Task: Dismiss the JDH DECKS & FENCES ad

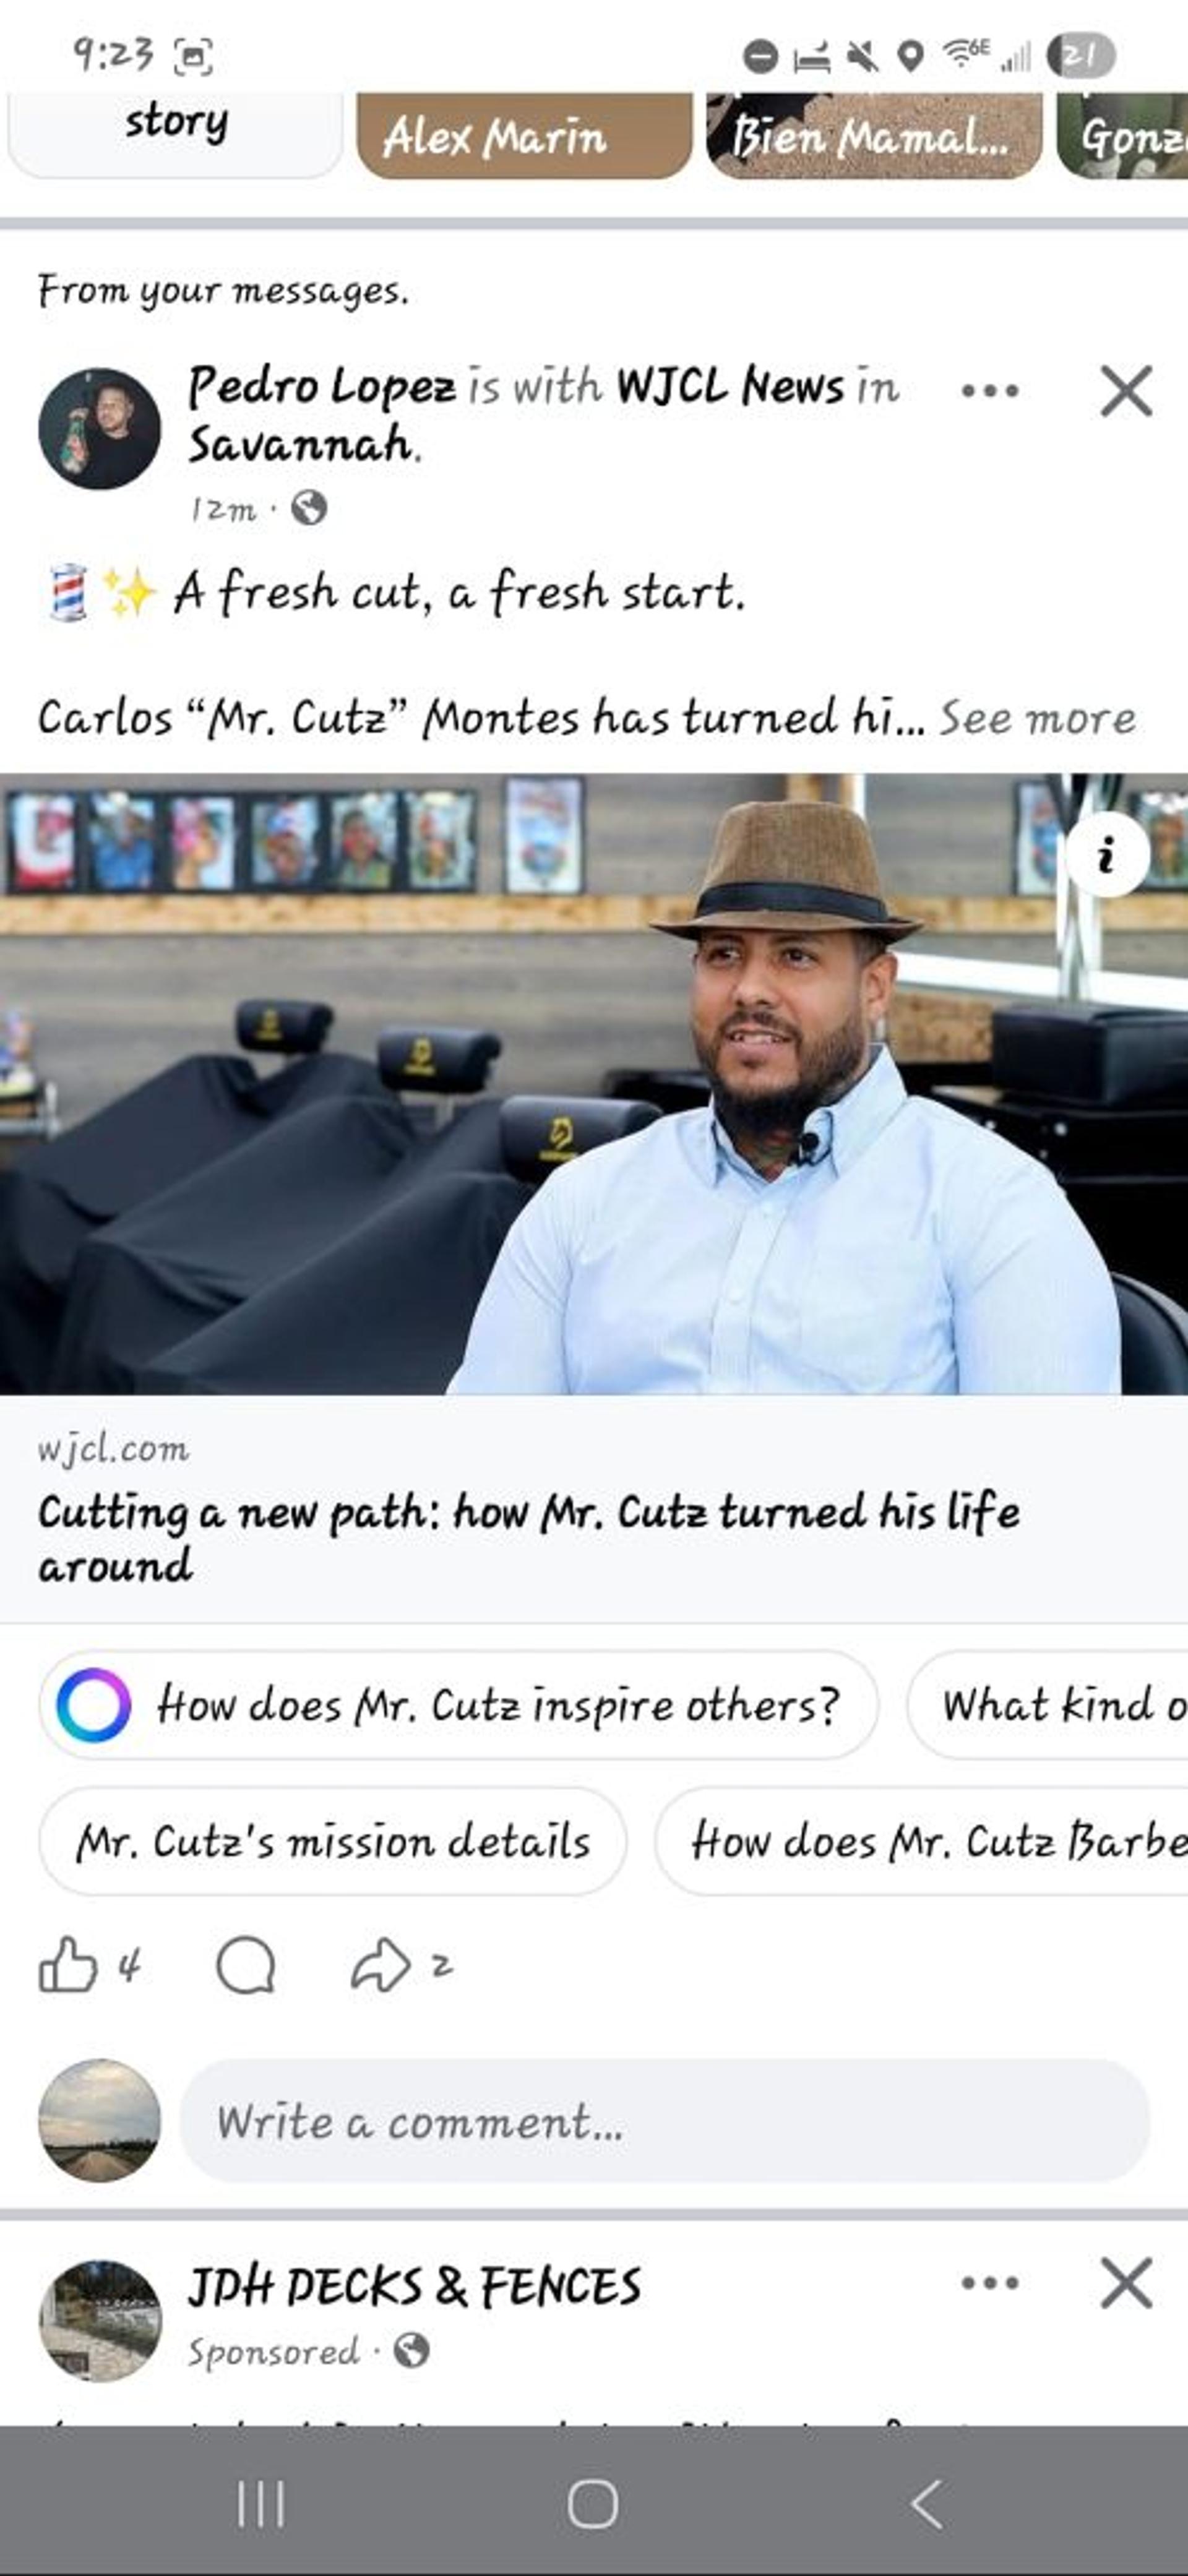Action: [x=1126, y=2282]
